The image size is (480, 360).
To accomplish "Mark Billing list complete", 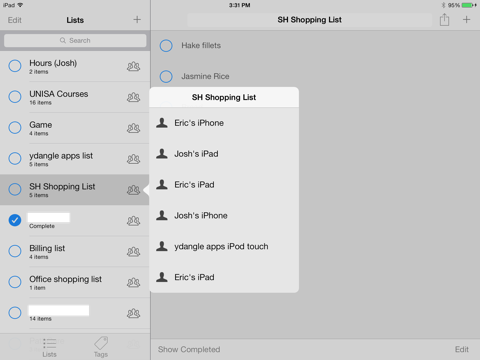I will pos(15,251).
